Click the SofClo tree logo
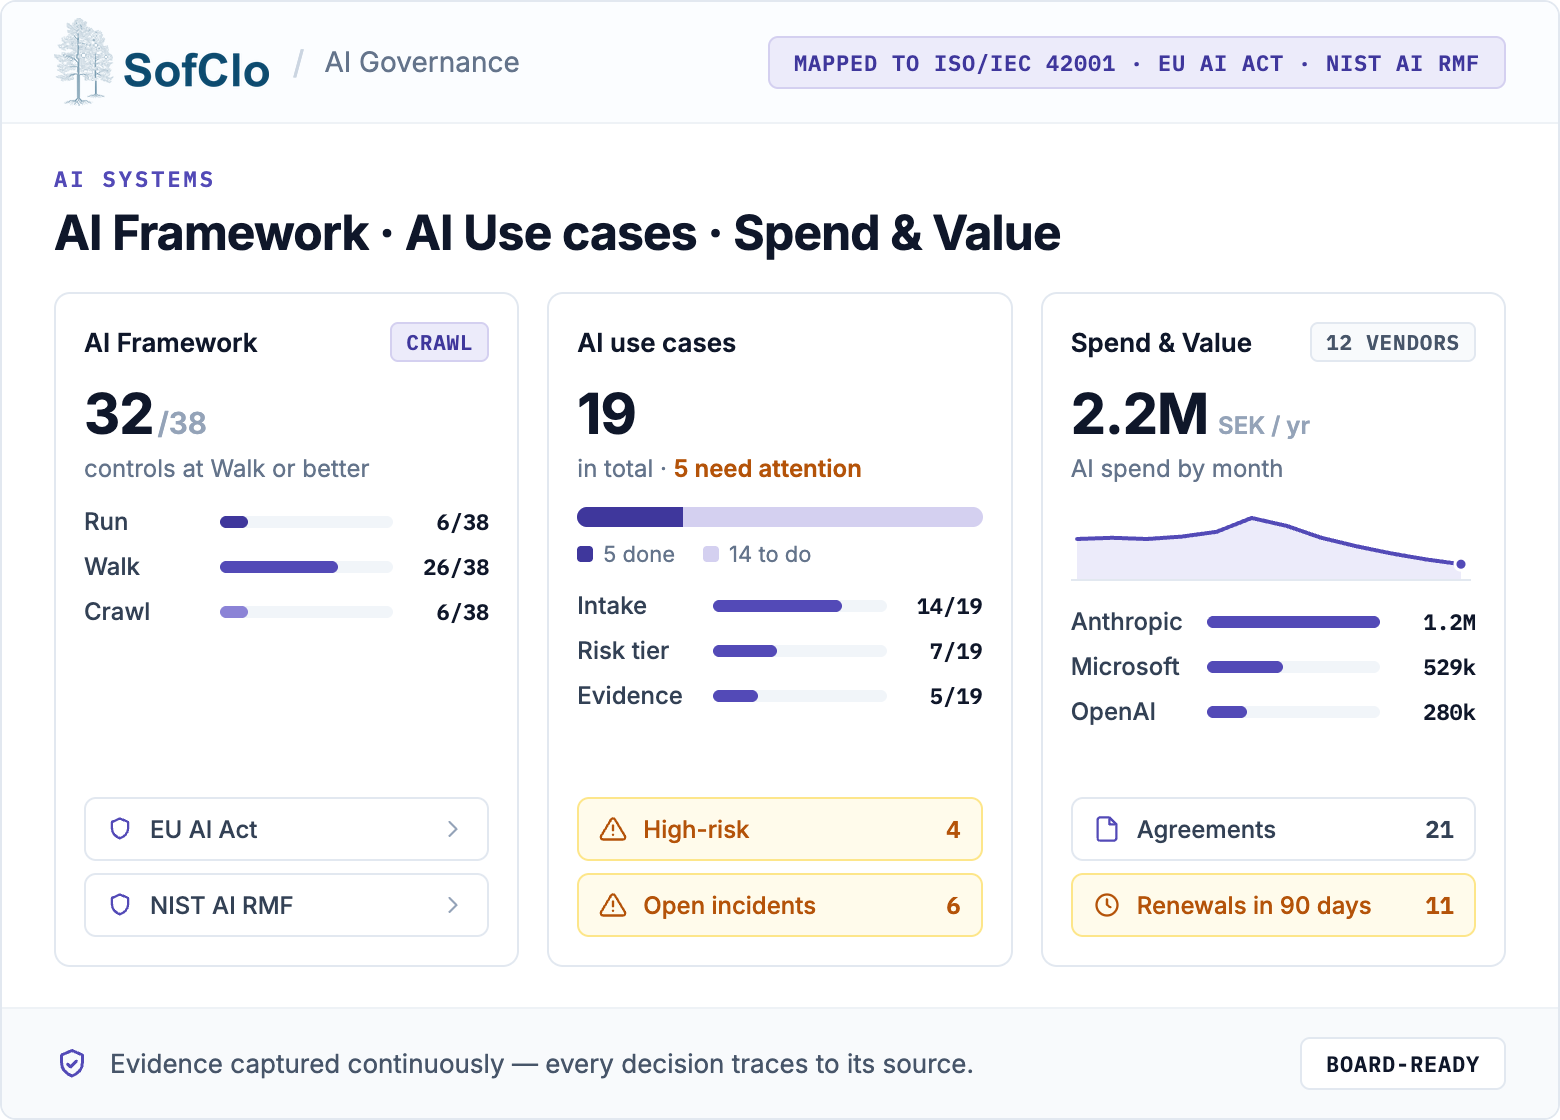Viewport: 1560px width, 1120px height. tap(83, 62)
